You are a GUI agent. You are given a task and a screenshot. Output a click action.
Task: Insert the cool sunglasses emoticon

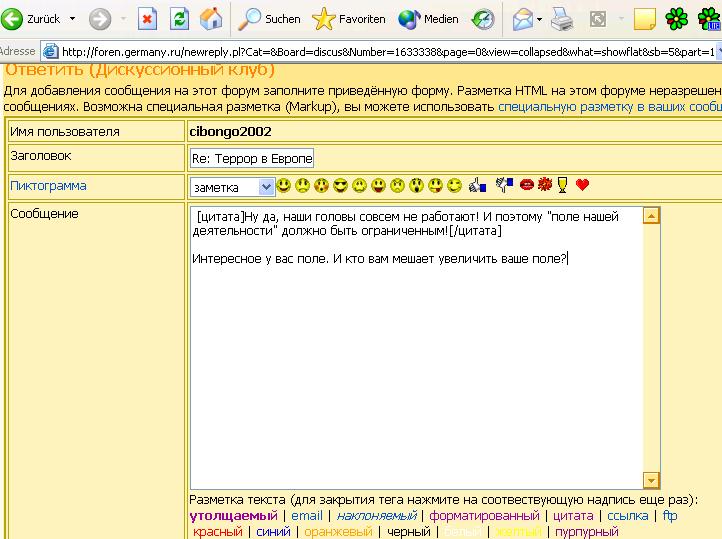point(340,185)
